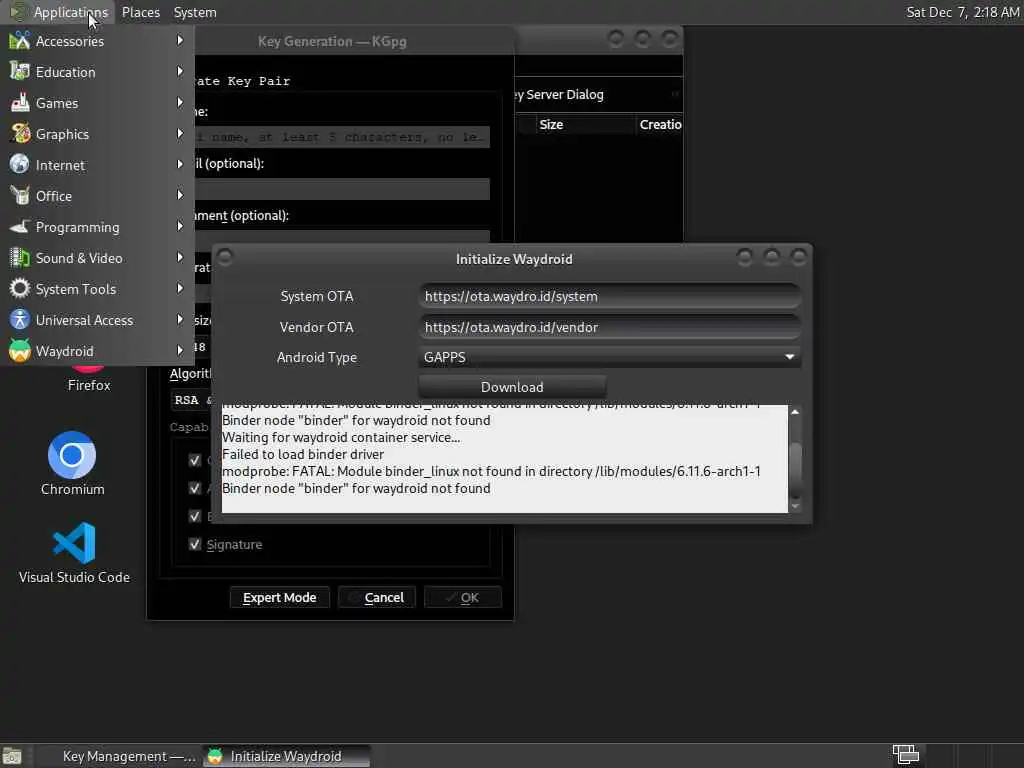
Task: Select the Games category icon
Action: [20, 103]
